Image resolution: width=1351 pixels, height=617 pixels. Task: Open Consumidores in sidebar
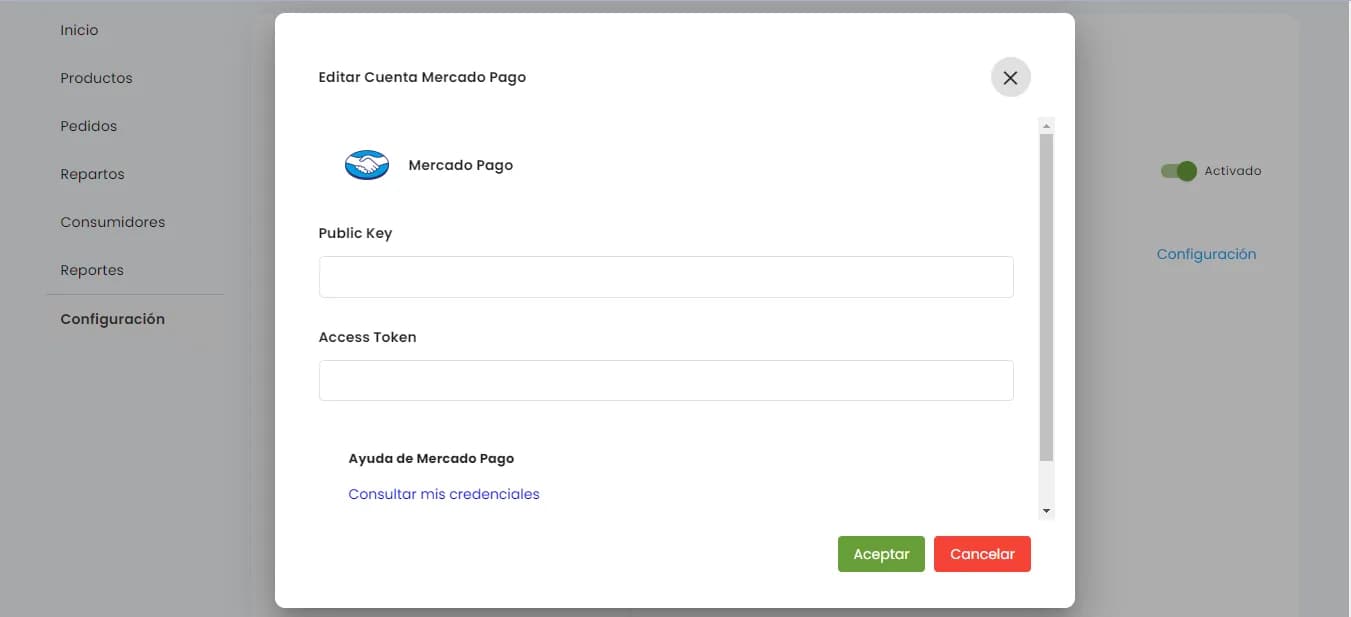(x=113, y=222)
